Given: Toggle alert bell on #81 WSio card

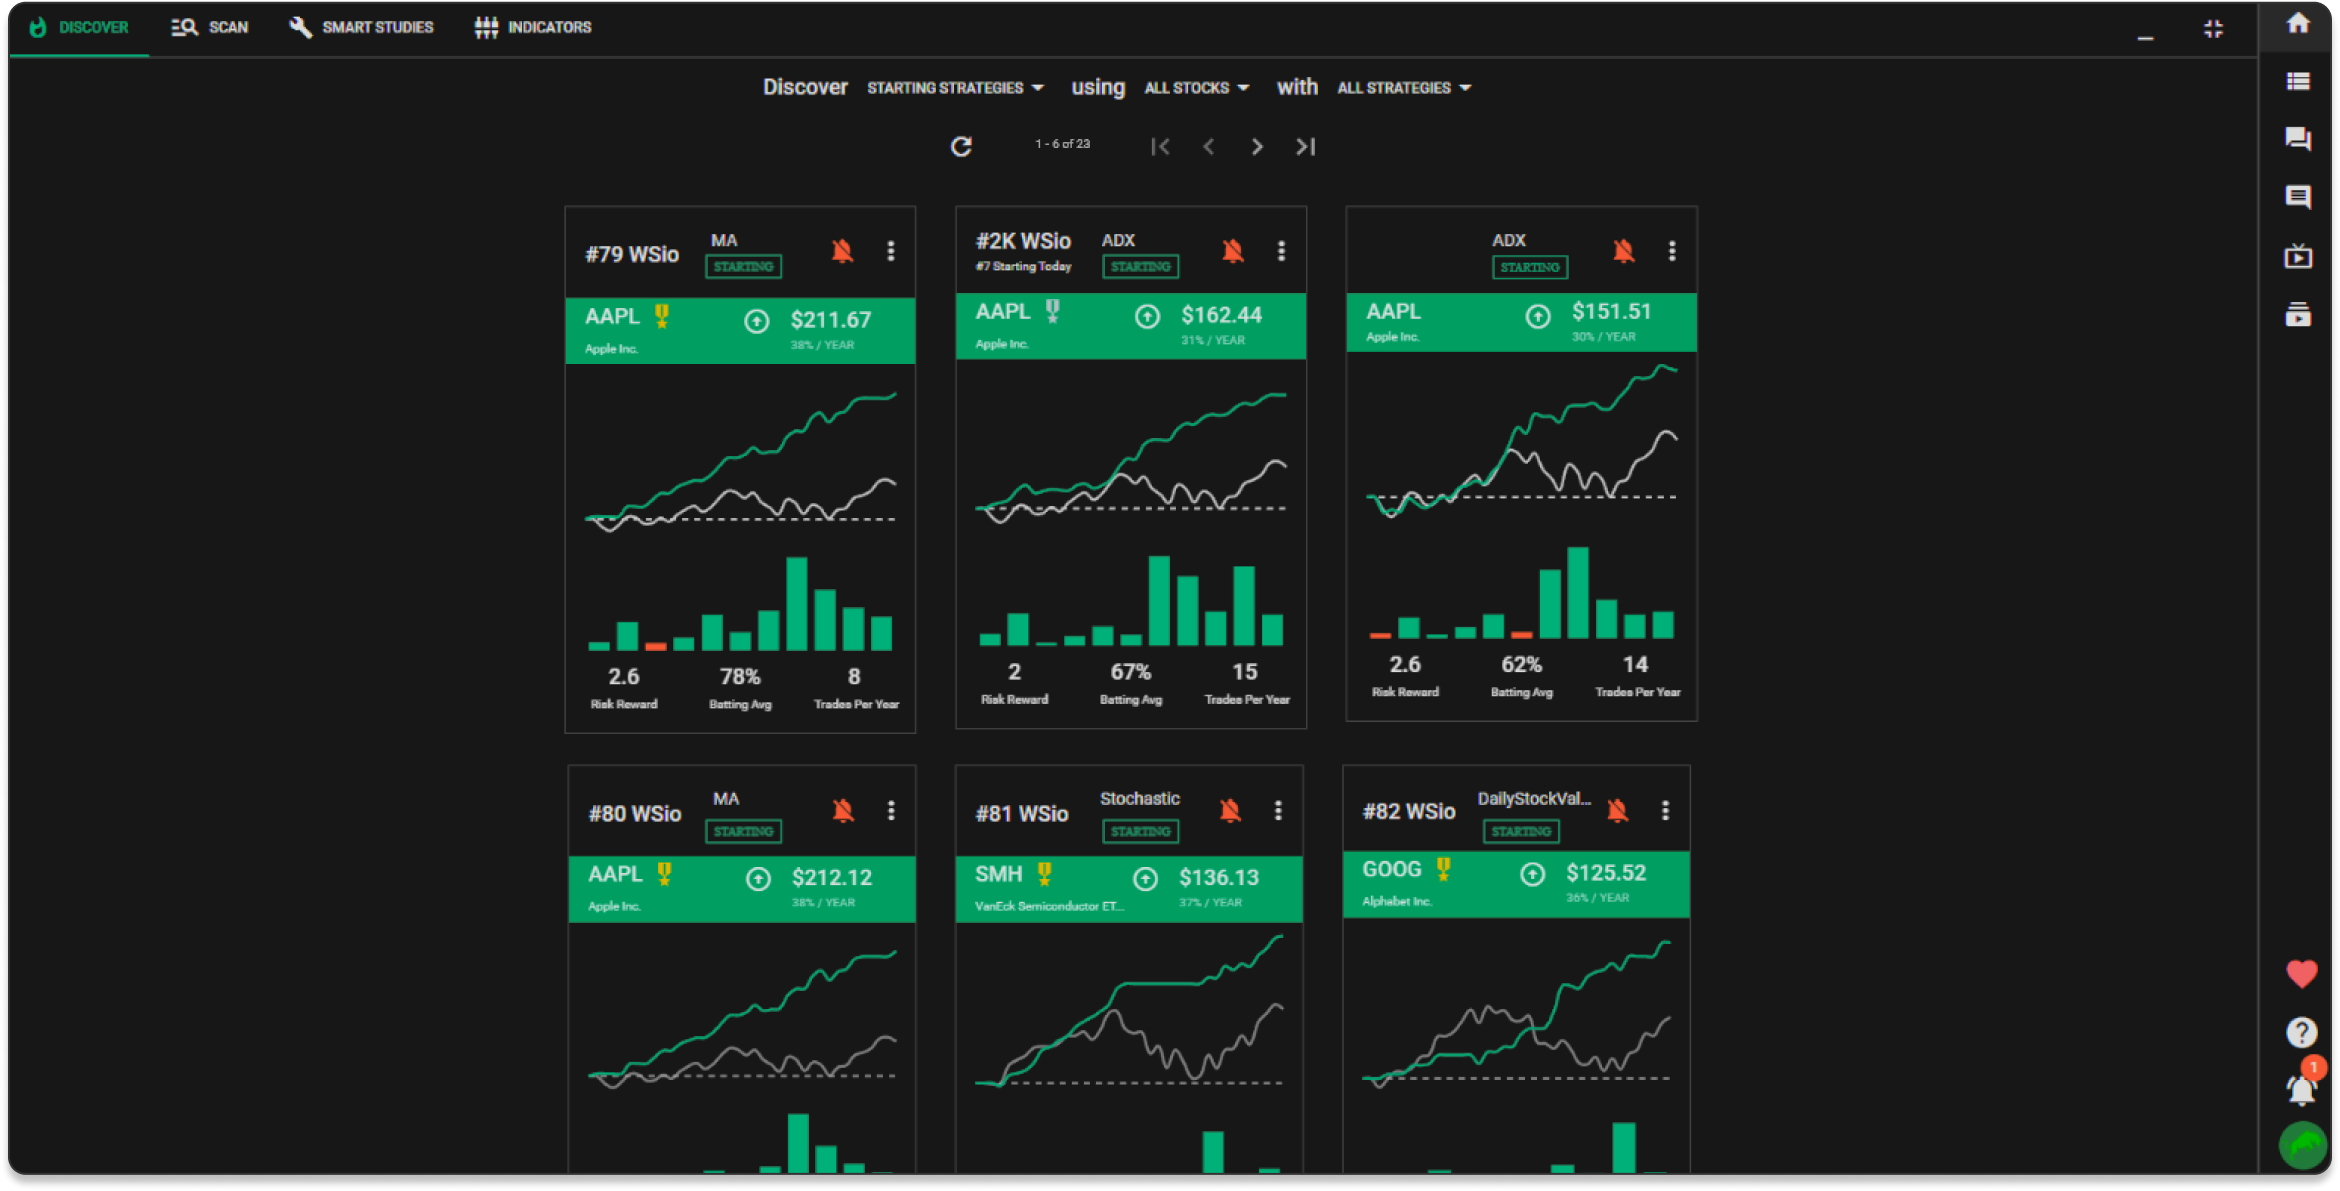Looking at the screenshot, I should pyautogui.click(x=1231, y=810).
